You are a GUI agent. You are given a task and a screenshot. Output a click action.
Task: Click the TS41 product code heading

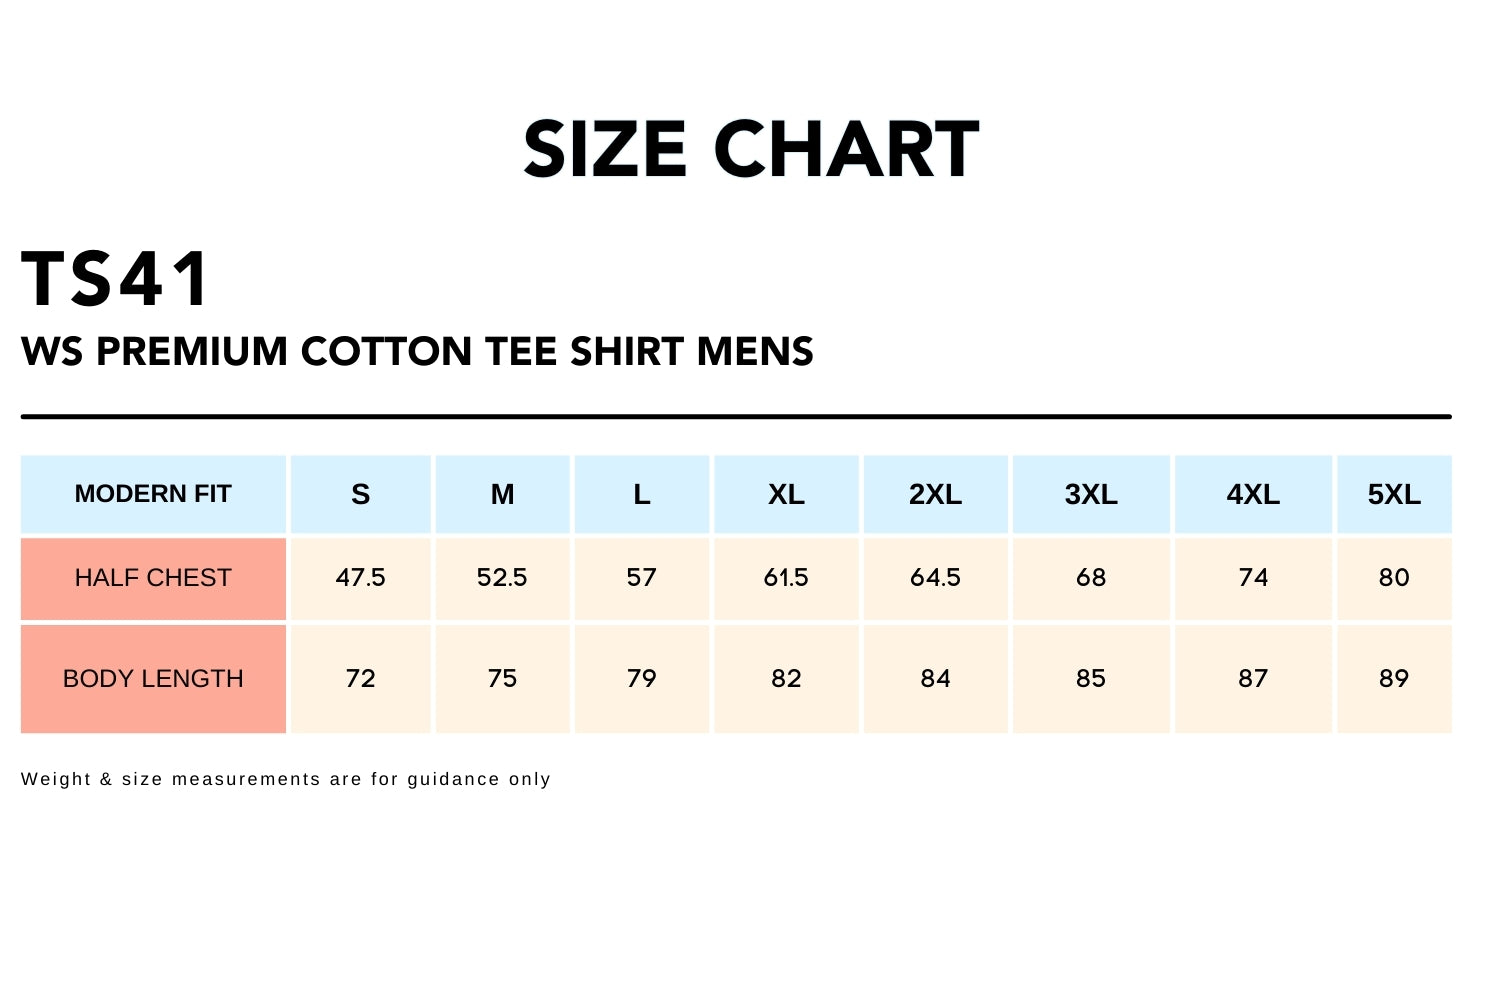(116, 279)
